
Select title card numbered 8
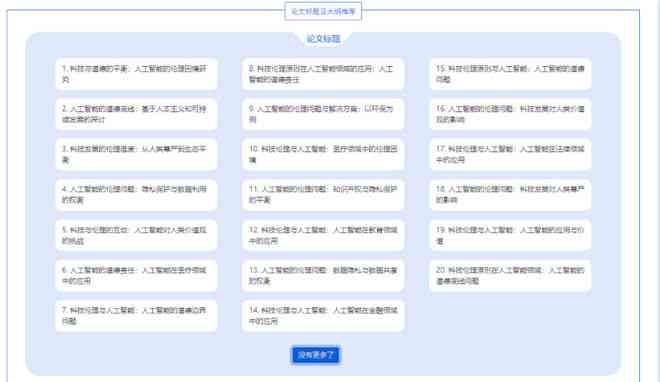[323, 74]
